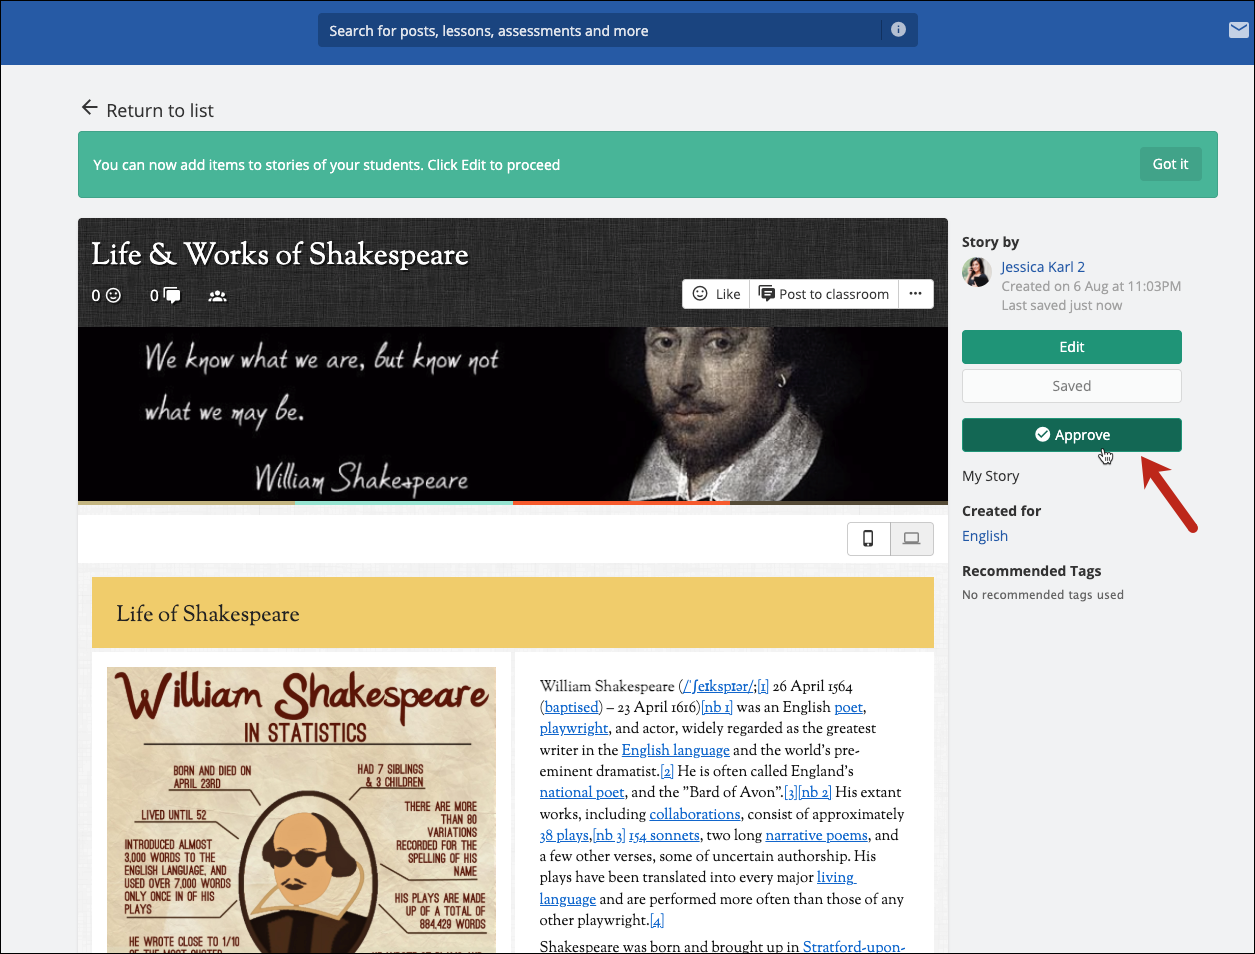Viewport: 1255px width, 954px height.
Task: Follow the Stratford-upon link in text
Action: 853,946
